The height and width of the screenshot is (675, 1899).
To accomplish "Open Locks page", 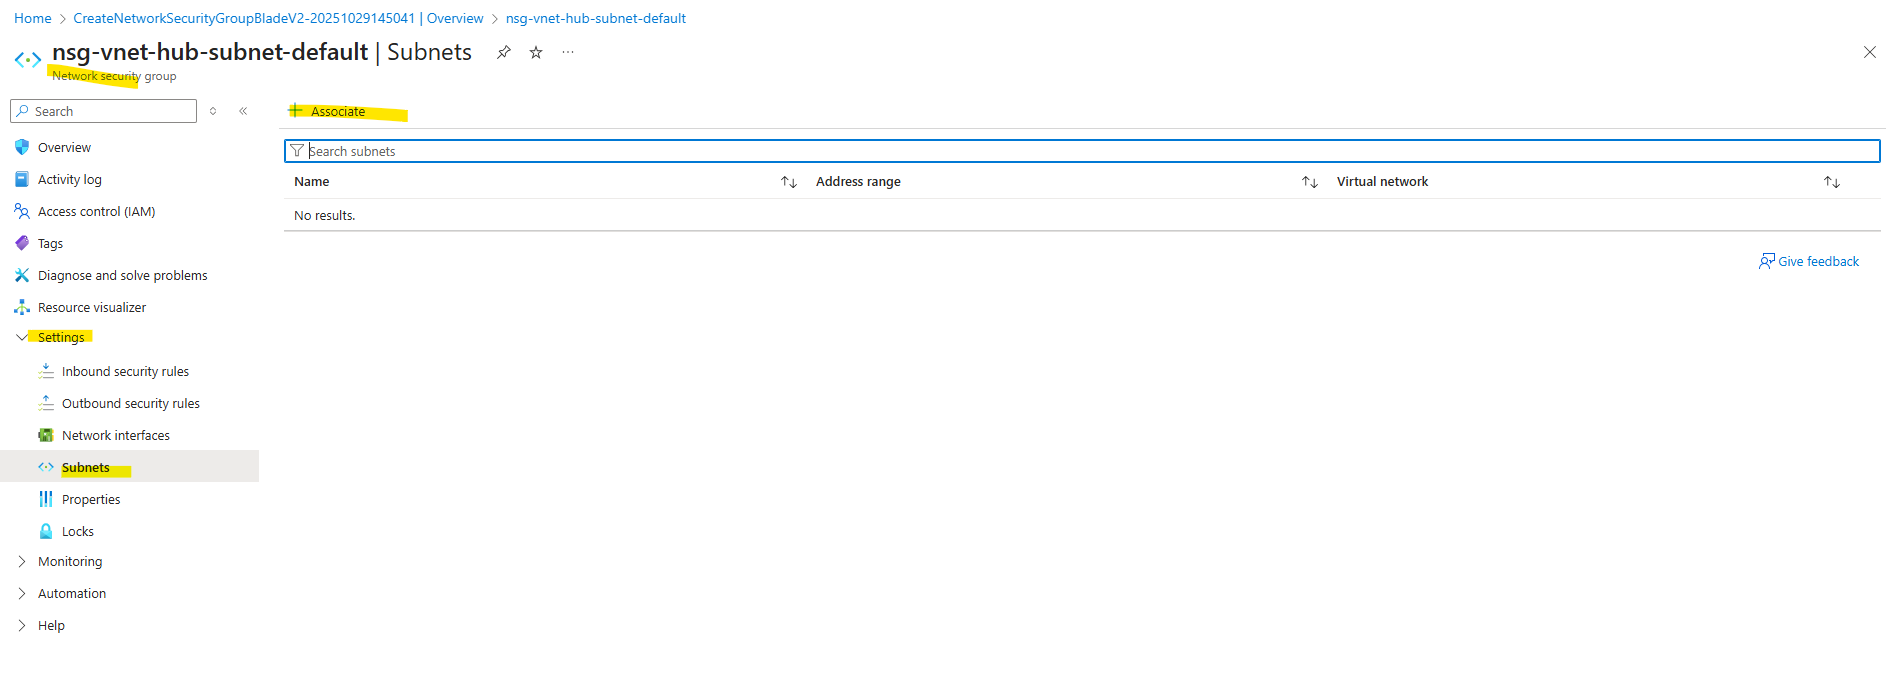I will (78, 531).
